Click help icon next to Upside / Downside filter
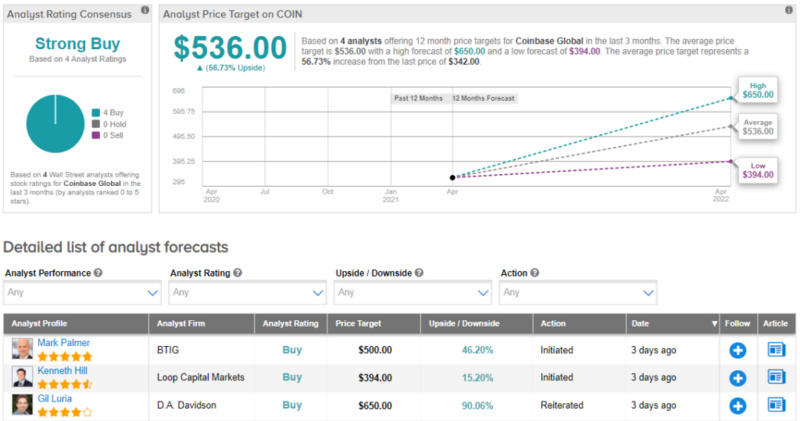 coord(419,272)
